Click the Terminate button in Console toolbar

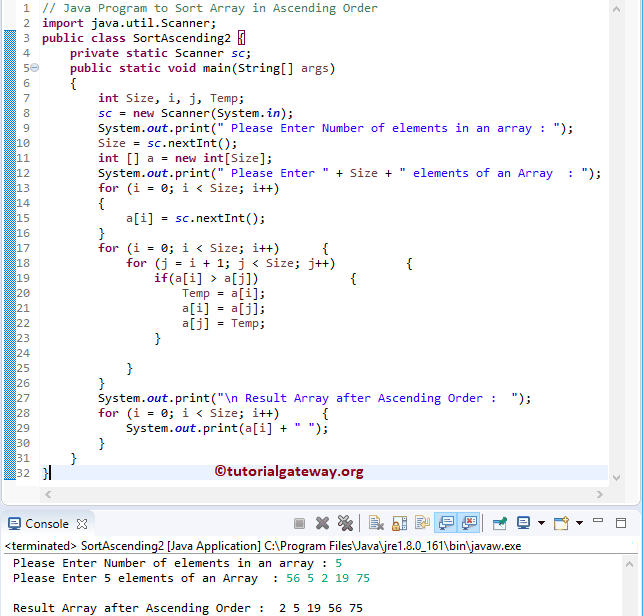[299, 523]
